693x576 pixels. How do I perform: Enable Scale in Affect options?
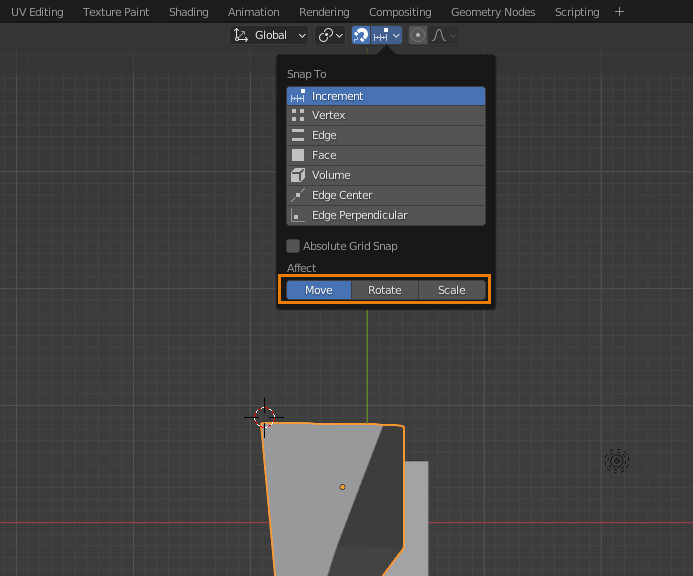tap(451, 290)
